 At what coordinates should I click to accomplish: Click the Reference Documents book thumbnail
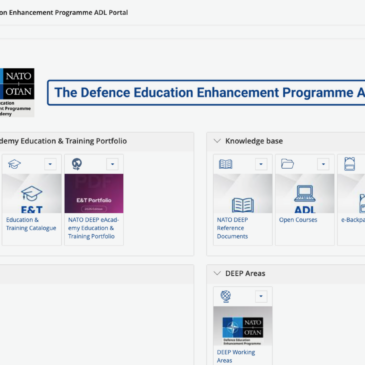point(243,193)
